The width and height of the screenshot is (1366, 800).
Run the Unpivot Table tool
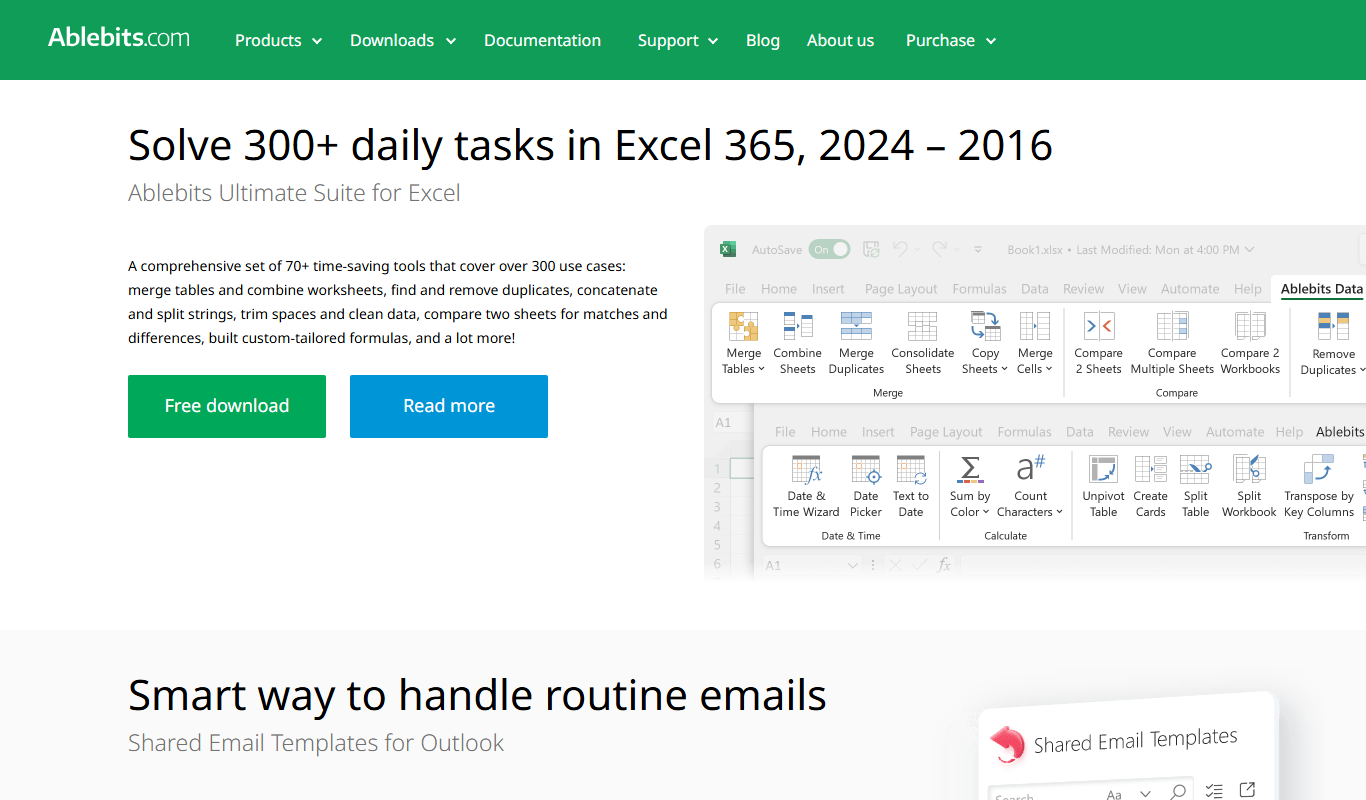(1103, 470)
